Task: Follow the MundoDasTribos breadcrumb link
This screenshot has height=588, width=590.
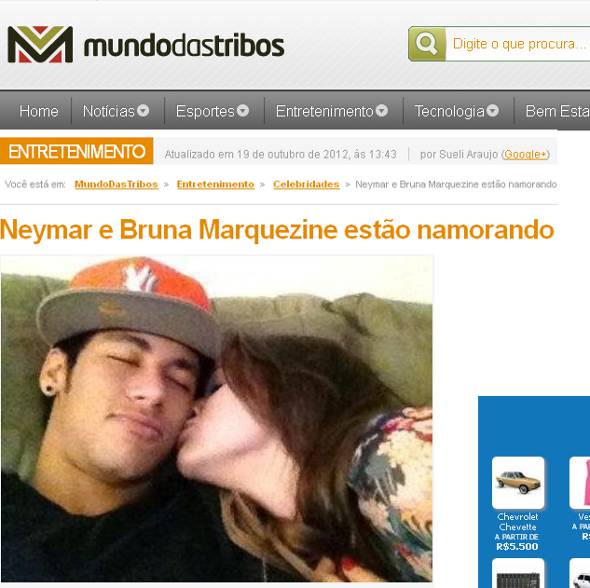Action: [x=116, y=184]
